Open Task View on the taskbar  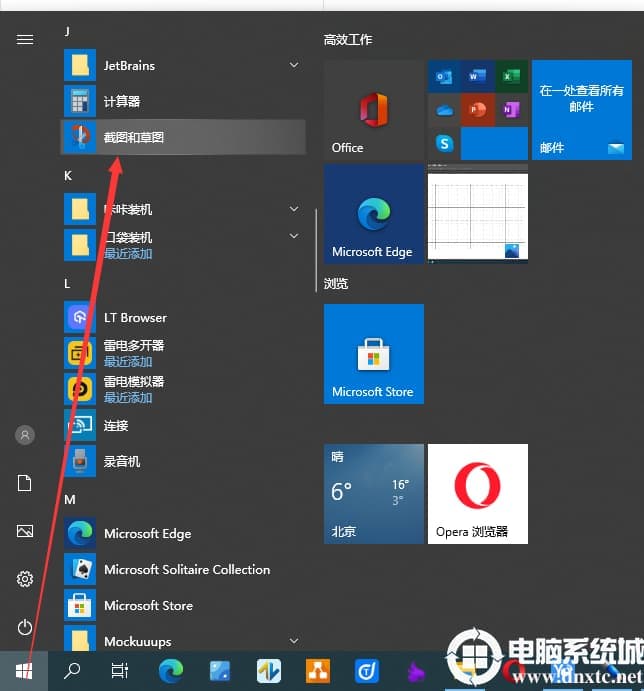click(120, 671)
